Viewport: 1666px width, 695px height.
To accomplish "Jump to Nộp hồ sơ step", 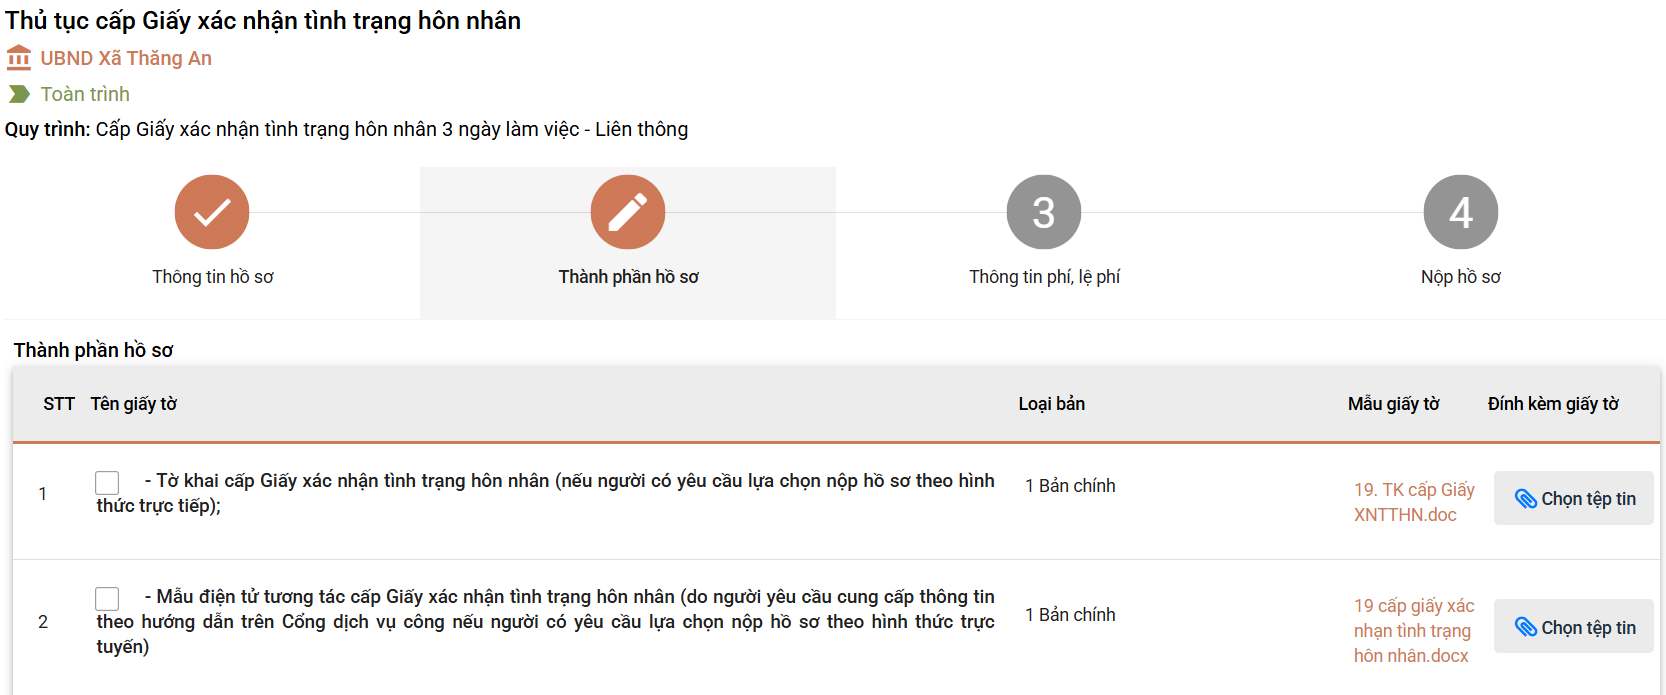I will (1460, 277).
